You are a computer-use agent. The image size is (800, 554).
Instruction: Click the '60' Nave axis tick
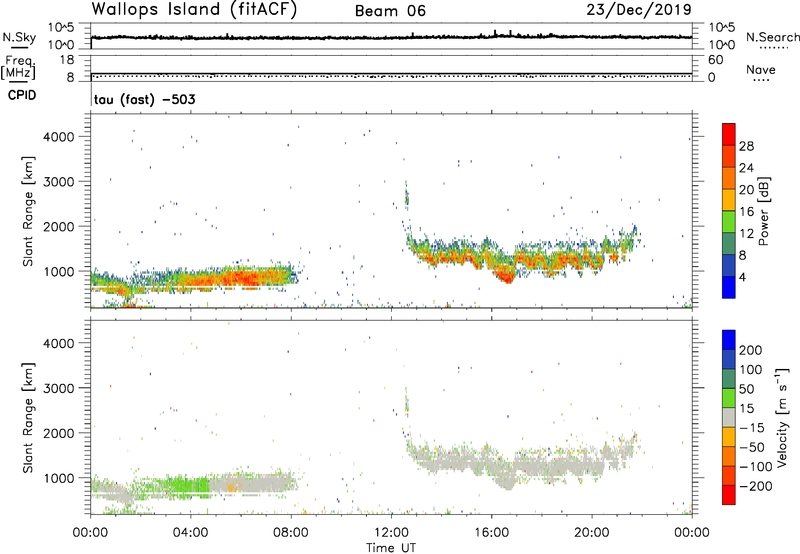coord(715,60)
